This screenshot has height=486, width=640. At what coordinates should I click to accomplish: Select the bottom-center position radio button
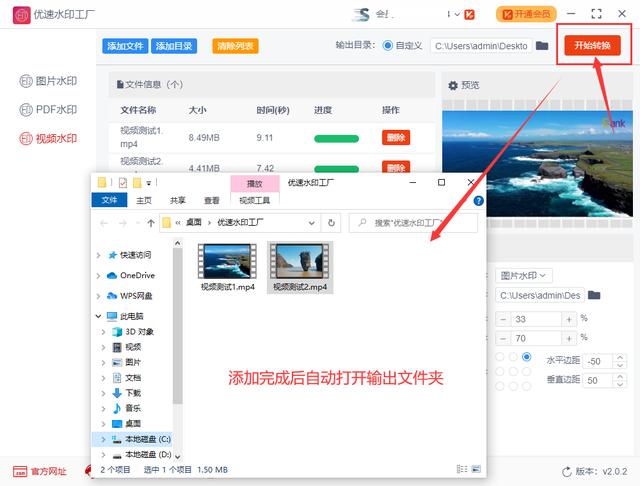tap(513, 386)
